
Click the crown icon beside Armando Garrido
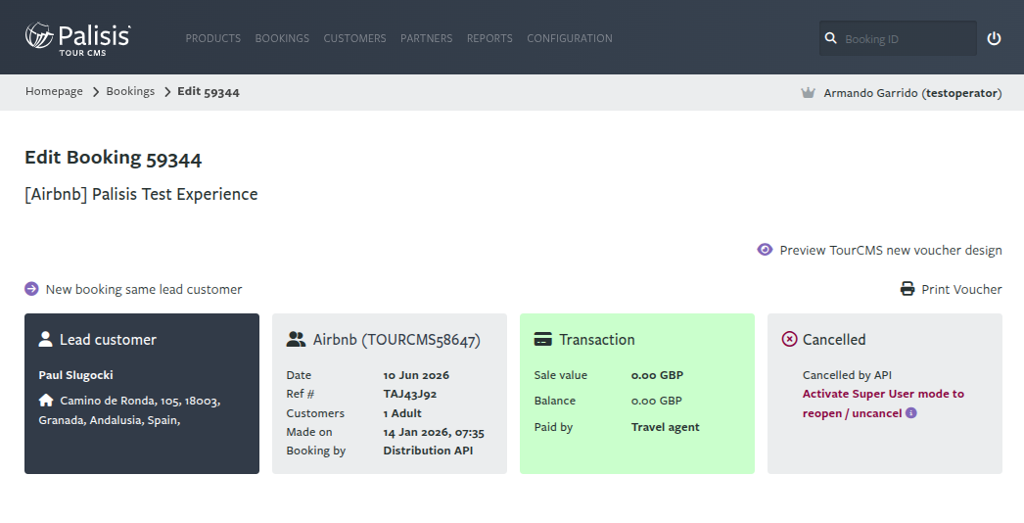coord(808,93)
